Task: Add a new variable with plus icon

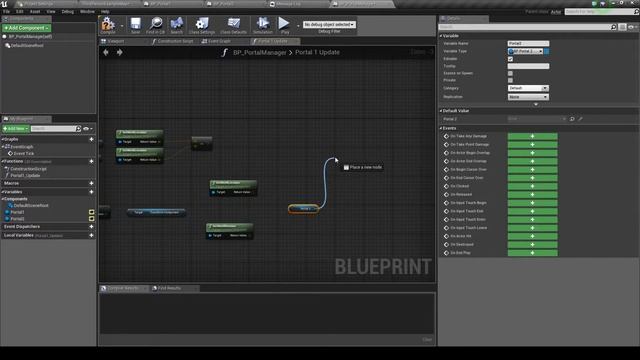Action: 91,192
